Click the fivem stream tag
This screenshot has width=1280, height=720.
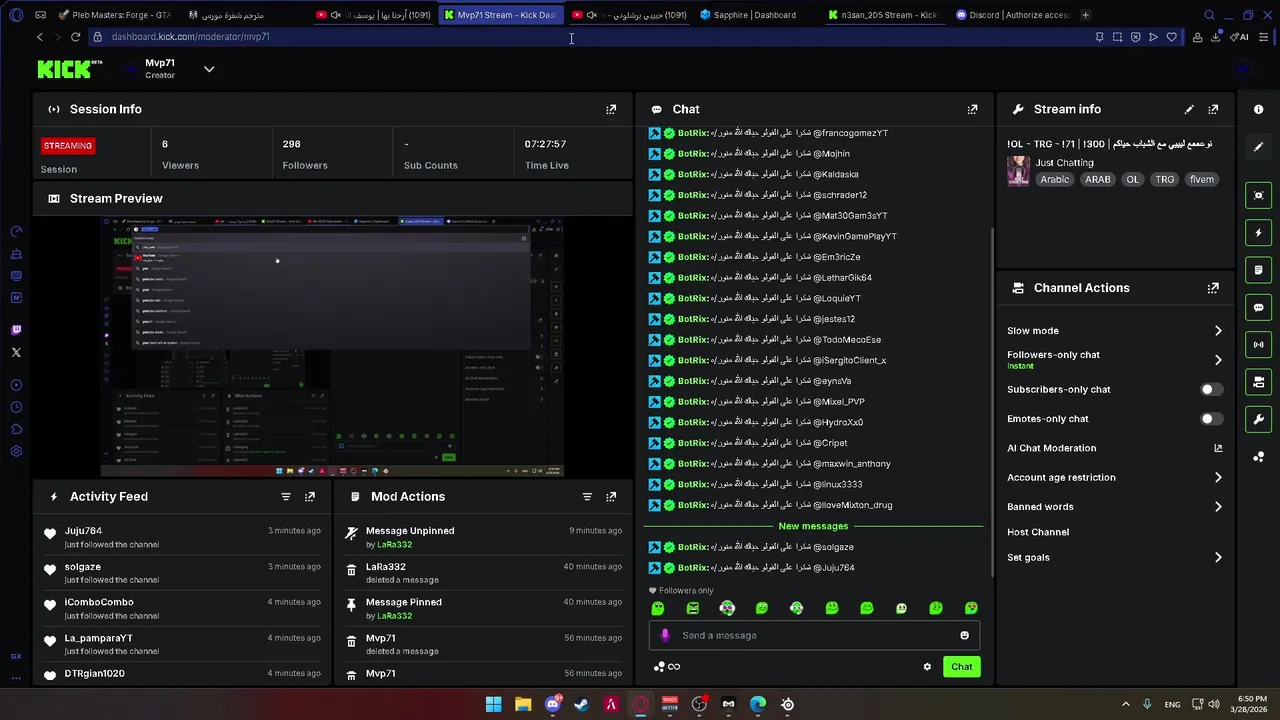click(1201, 180)
